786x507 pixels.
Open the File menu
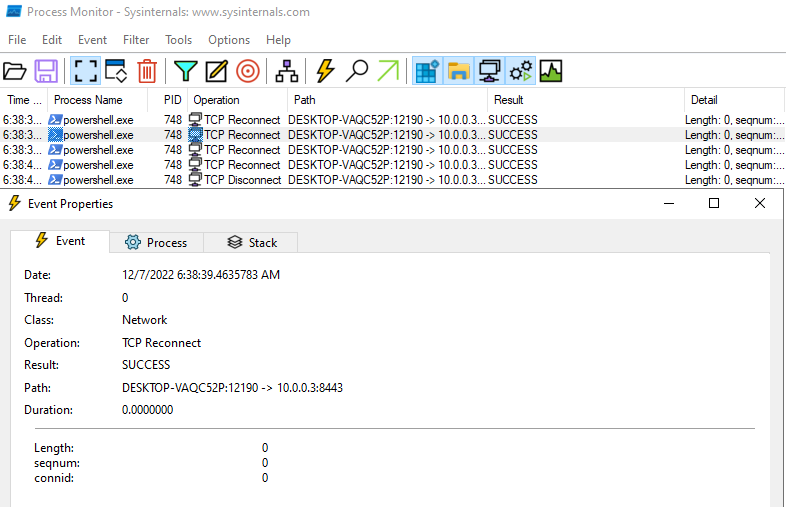pos(17,40)
